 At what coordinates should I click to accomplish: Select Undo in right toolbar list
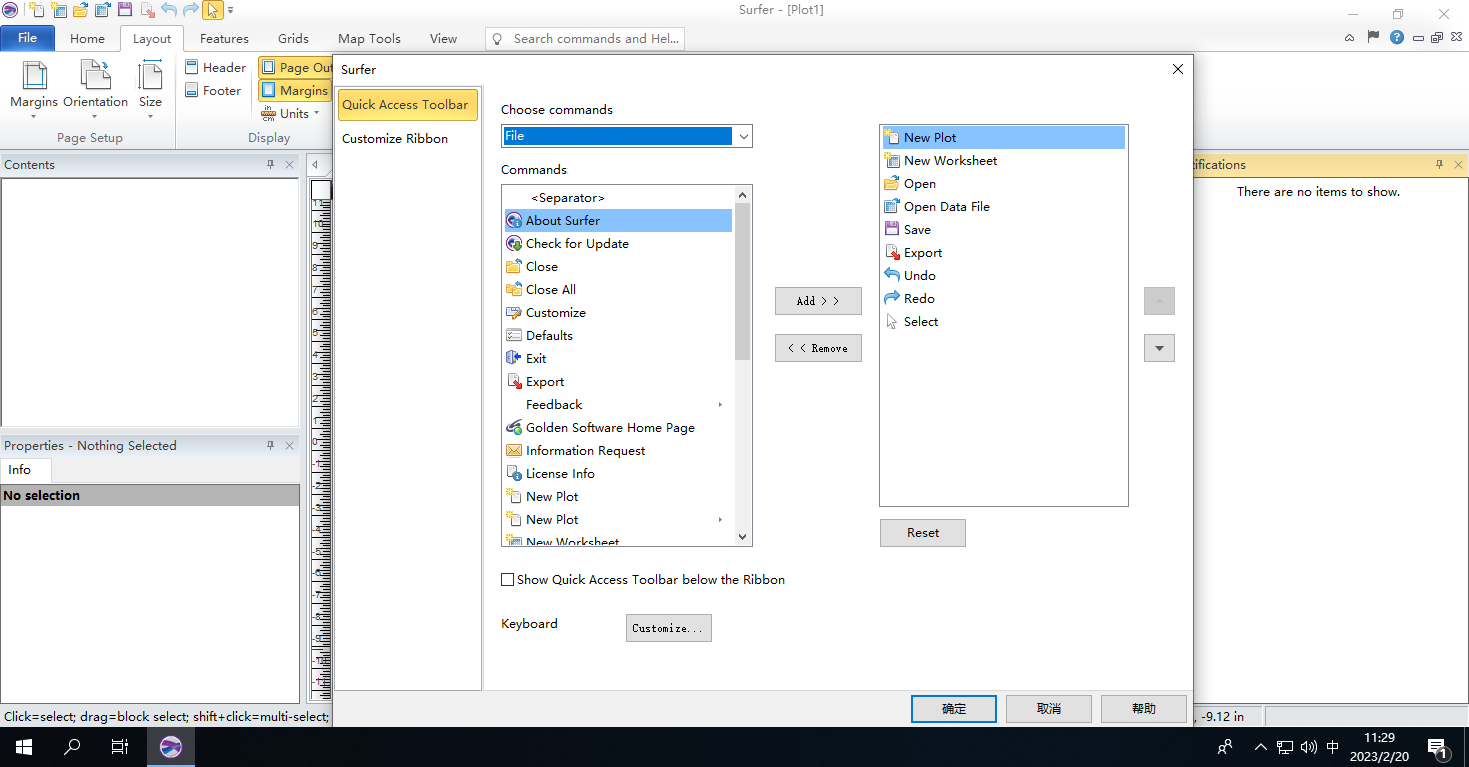point(1003,275)
